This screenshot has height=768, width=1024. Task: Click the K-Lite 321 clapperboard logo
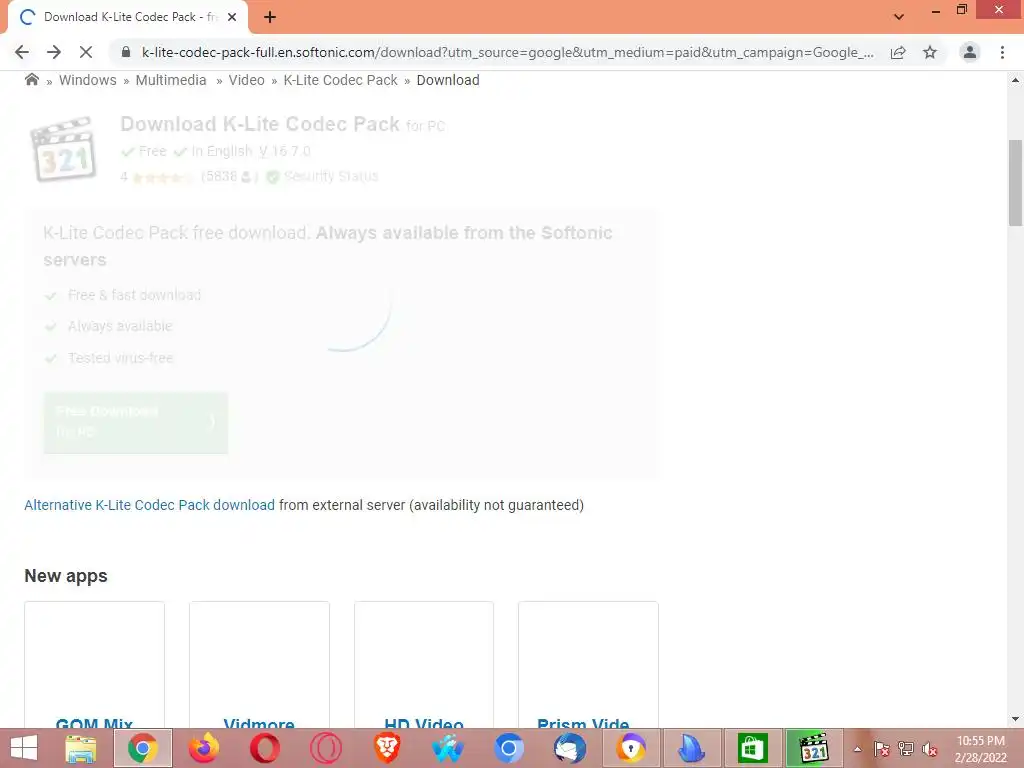[64, 149]
